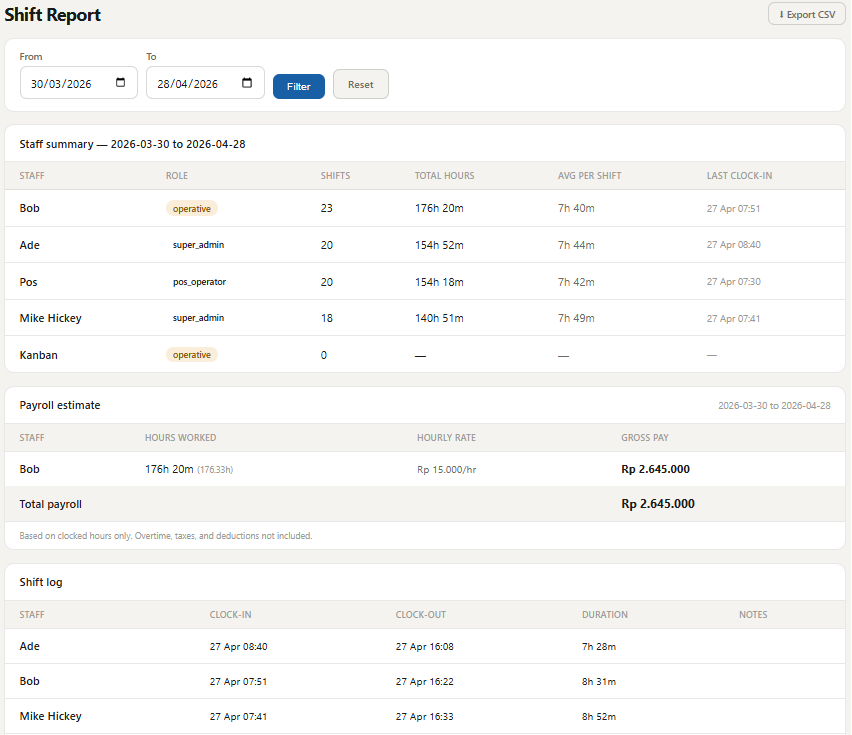Click Bob's average 7h 40m
Screen dimensions: 852x735
click(x=577, y=208)
